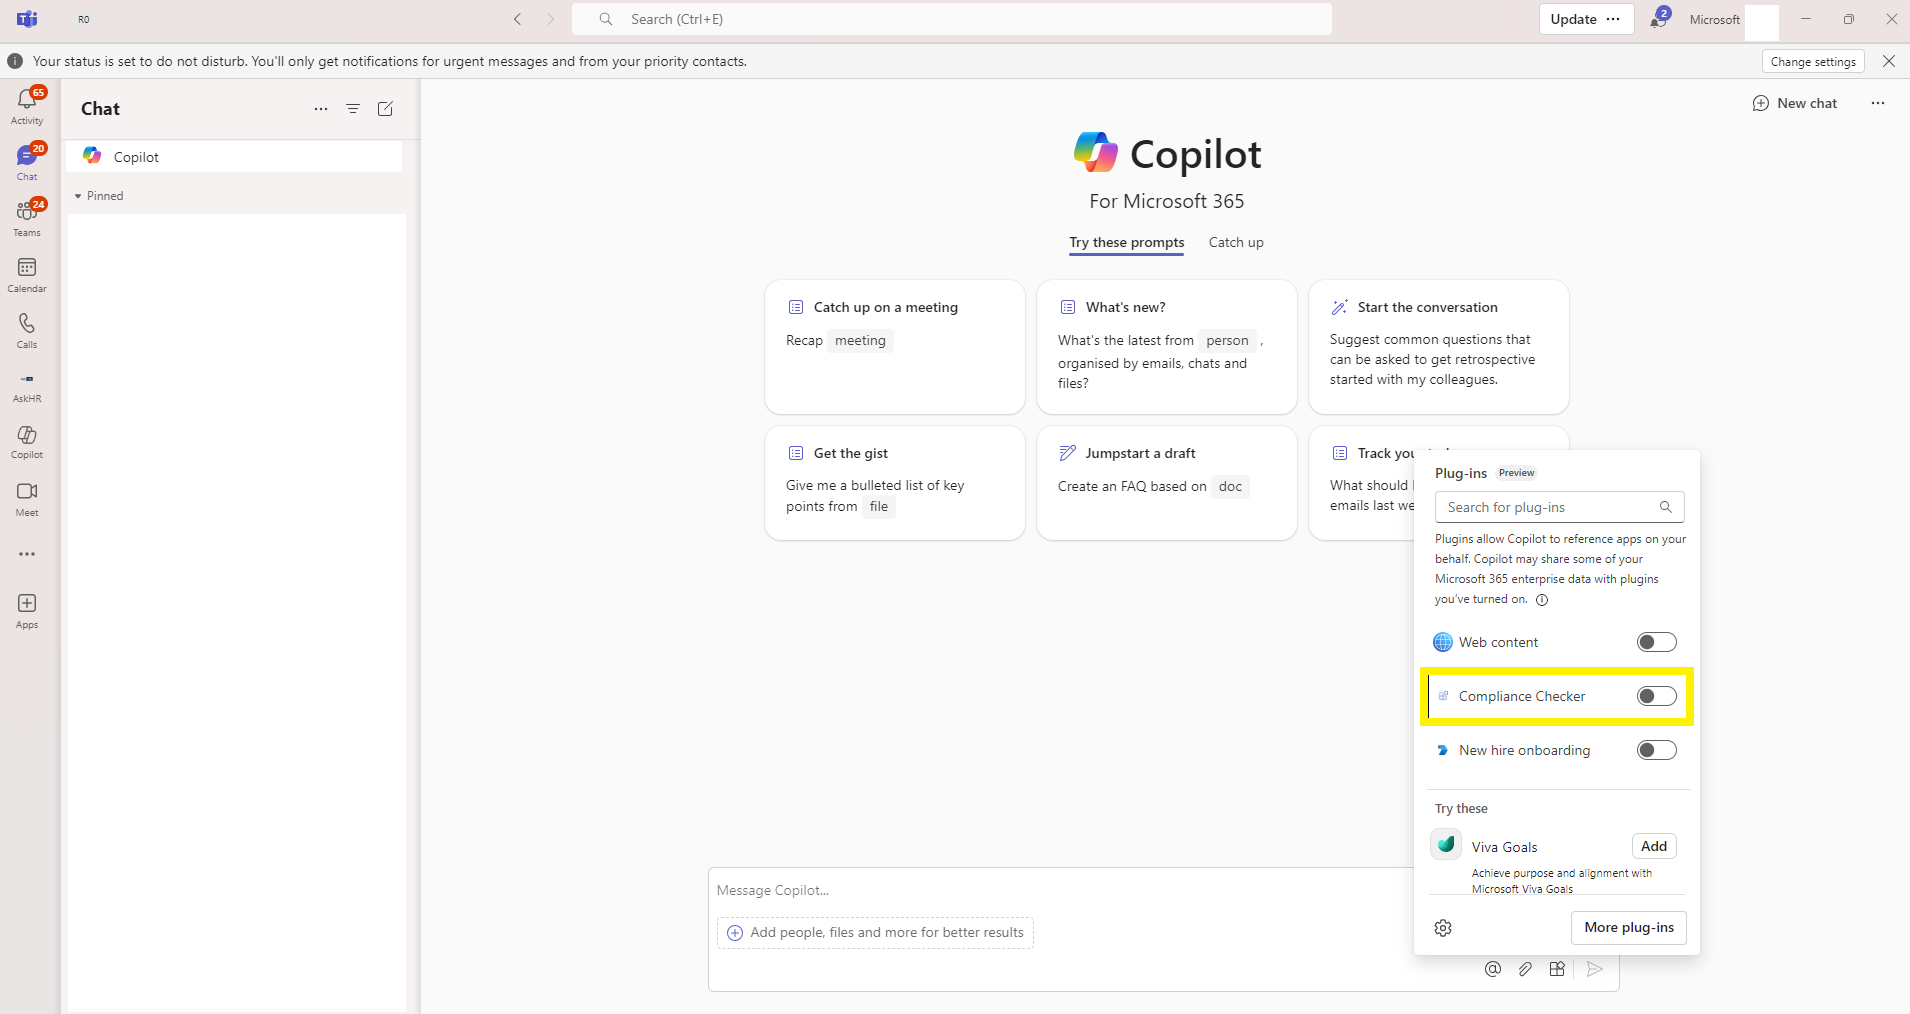Add the Viva Goals plug-in
This screenshot has height=1014, width=1910.
1654,846
